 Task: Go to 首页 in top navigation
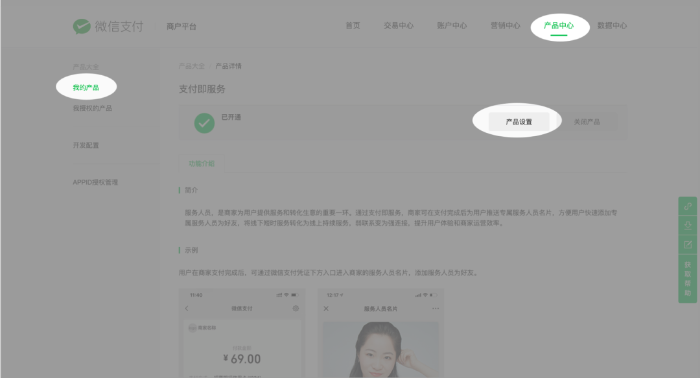point(353,25)
